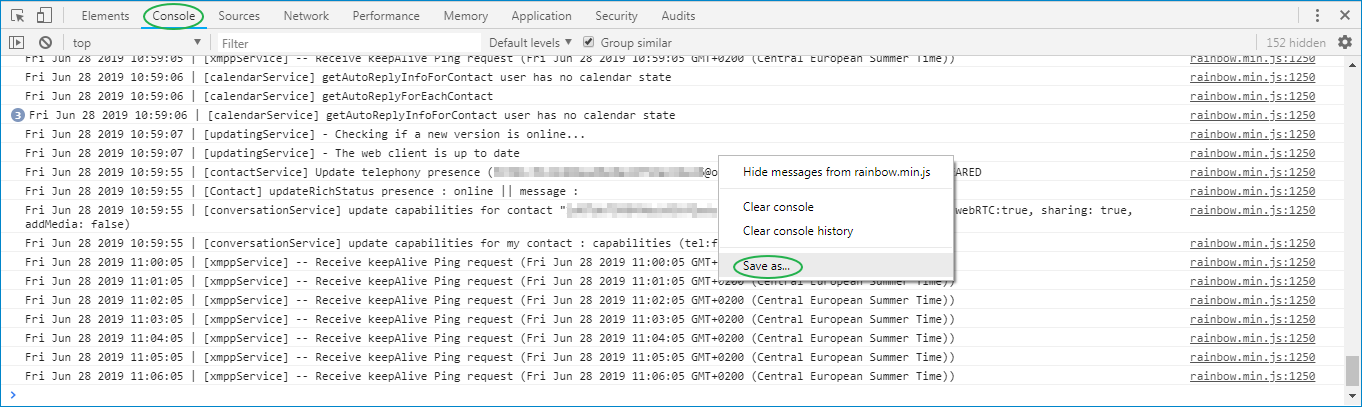The height and width of the screenshot is (407, 1362).
Task: Select the inspect element cursor icon
Action: click(18, 16)
